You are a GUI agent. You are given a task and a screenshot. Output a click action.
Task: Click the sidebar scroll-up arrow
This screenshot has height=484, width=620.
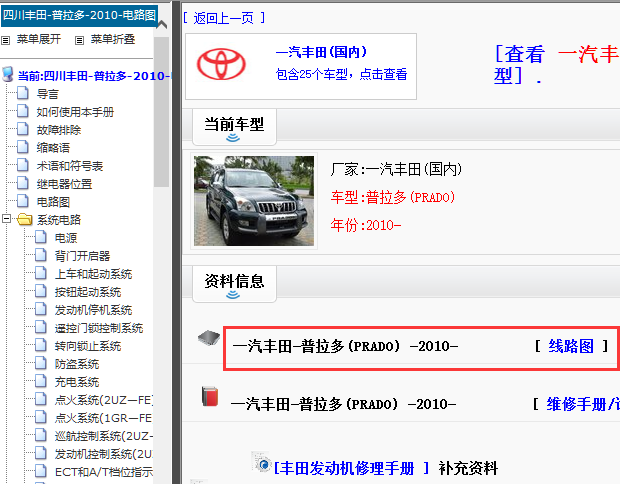162,25
